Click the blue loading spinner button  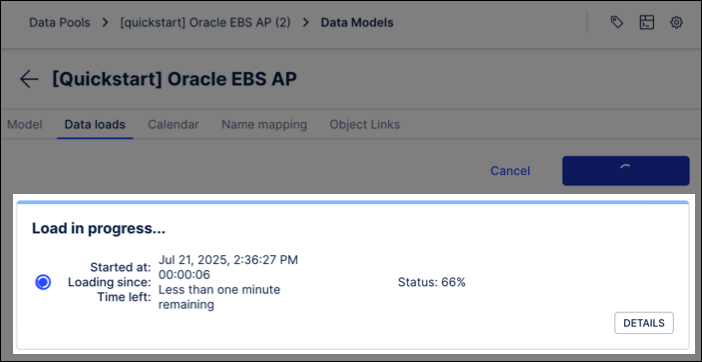coord(625,170)
